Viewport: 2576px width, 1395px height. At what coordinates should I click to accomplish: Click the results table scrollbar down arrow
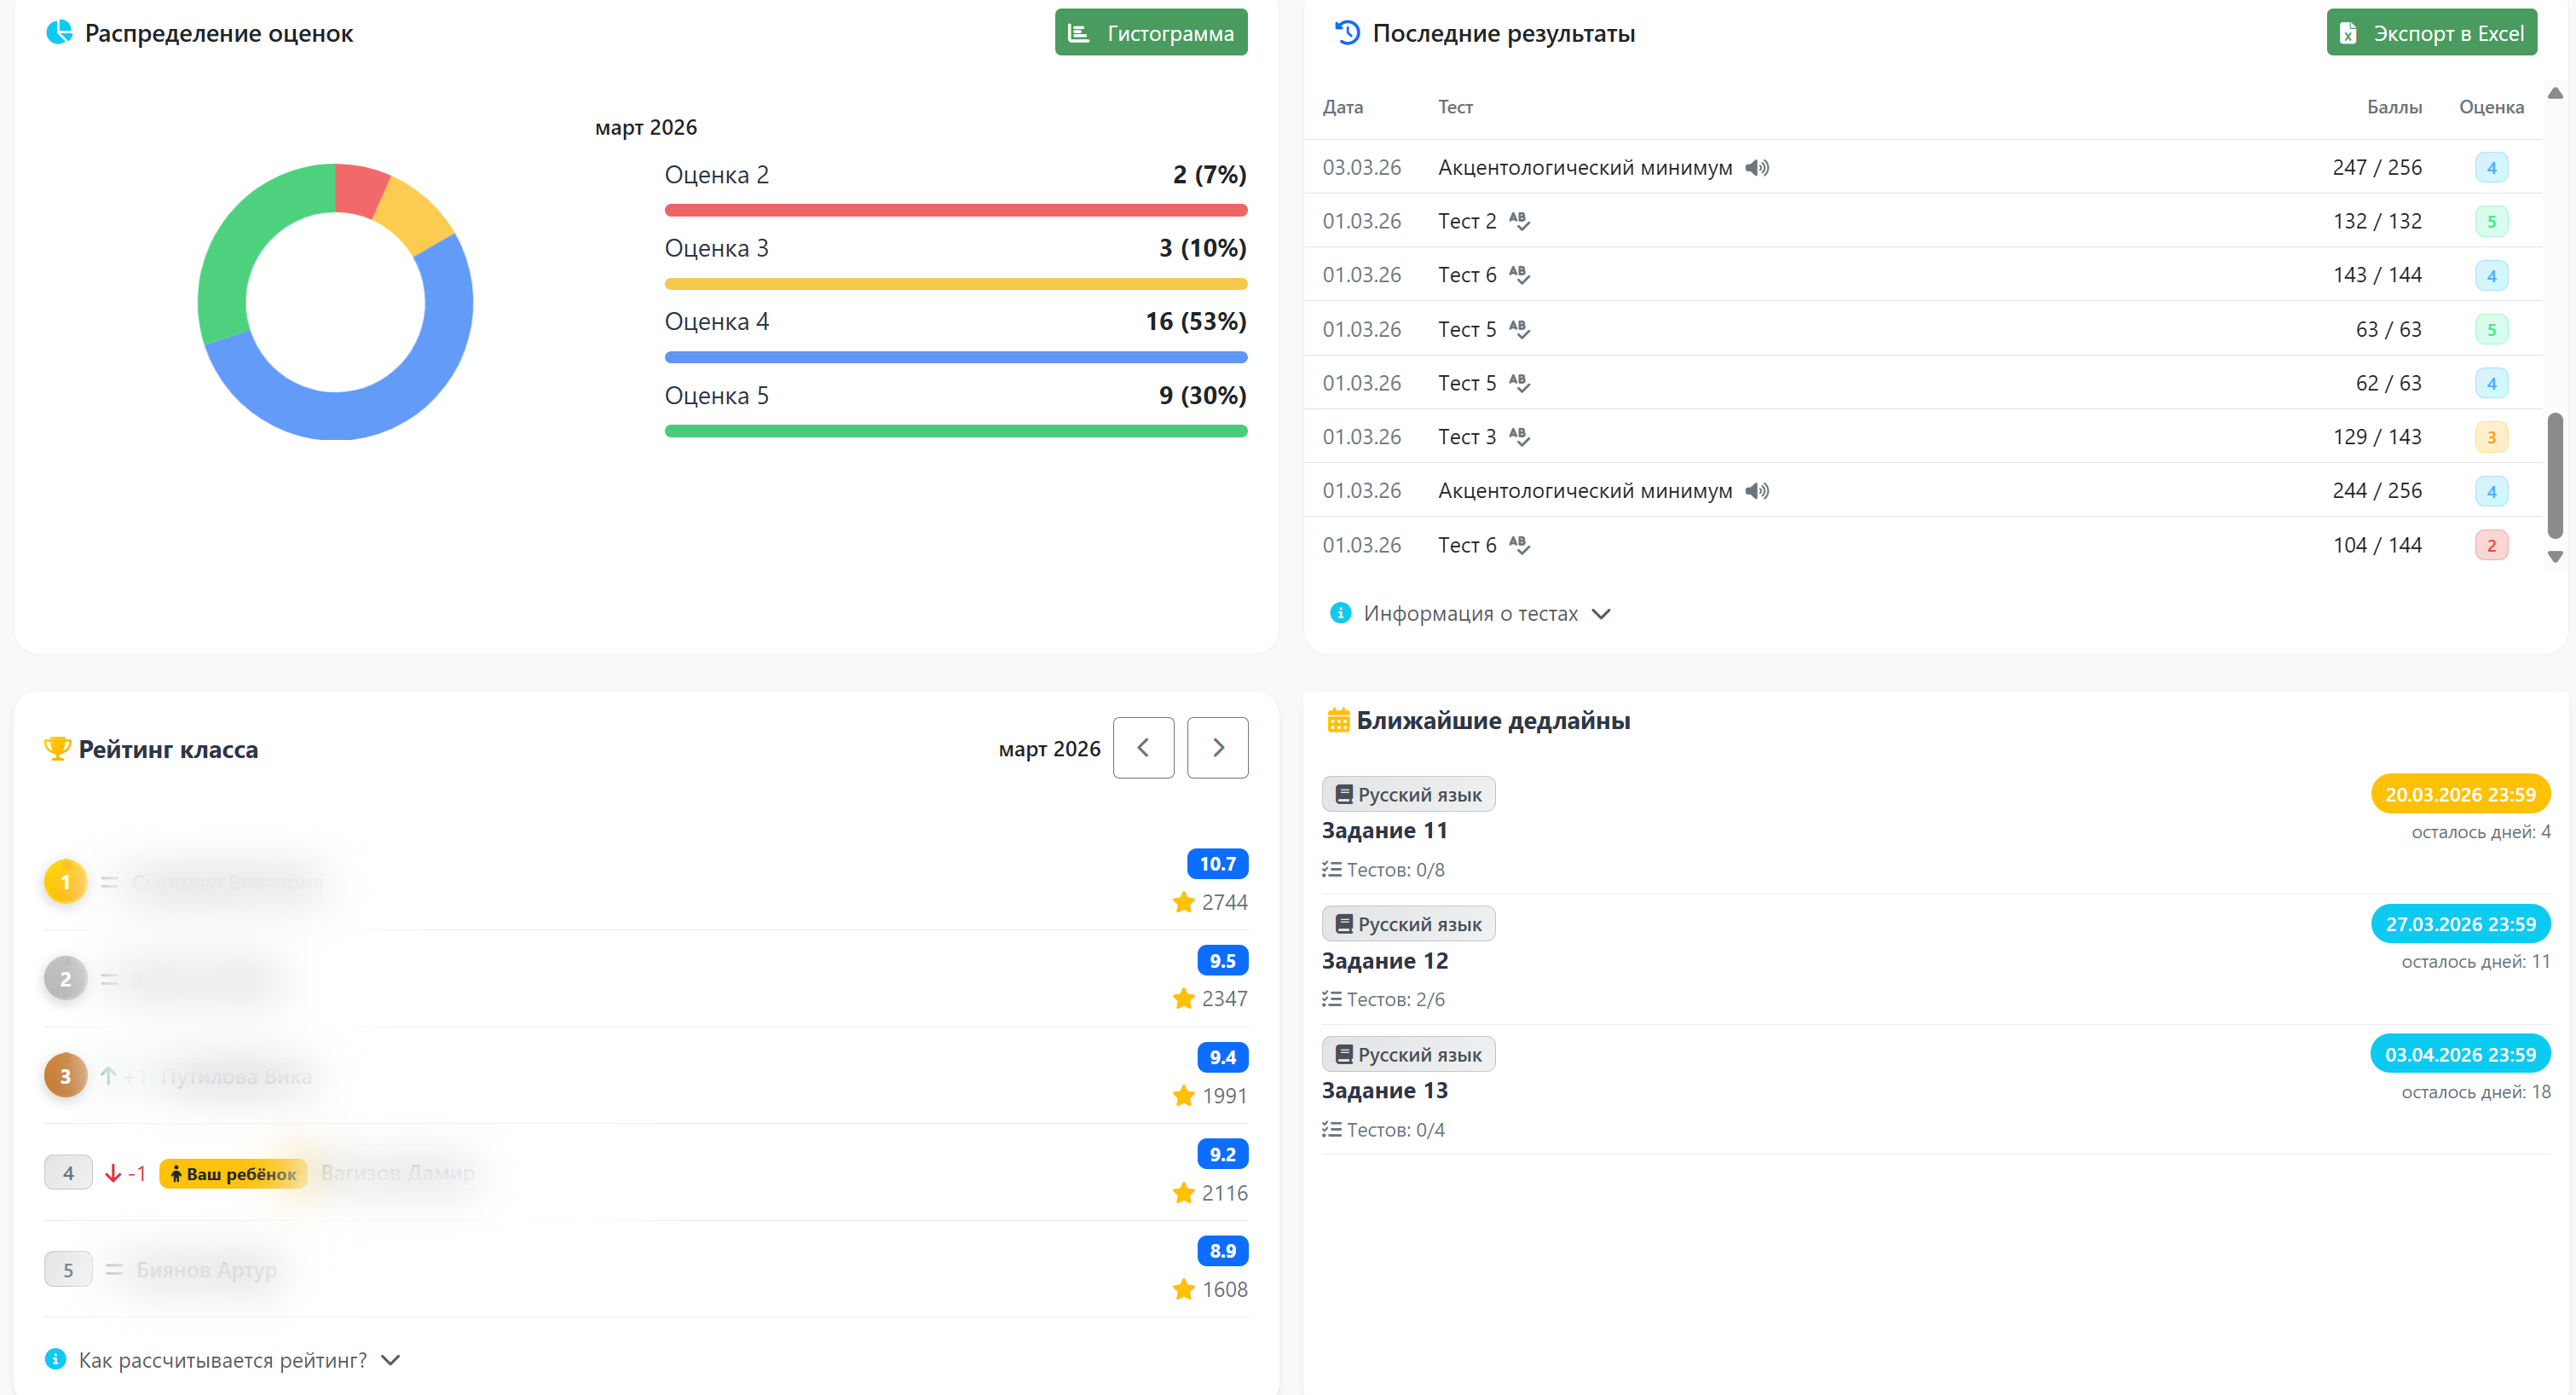click(x=2555, y=557)
